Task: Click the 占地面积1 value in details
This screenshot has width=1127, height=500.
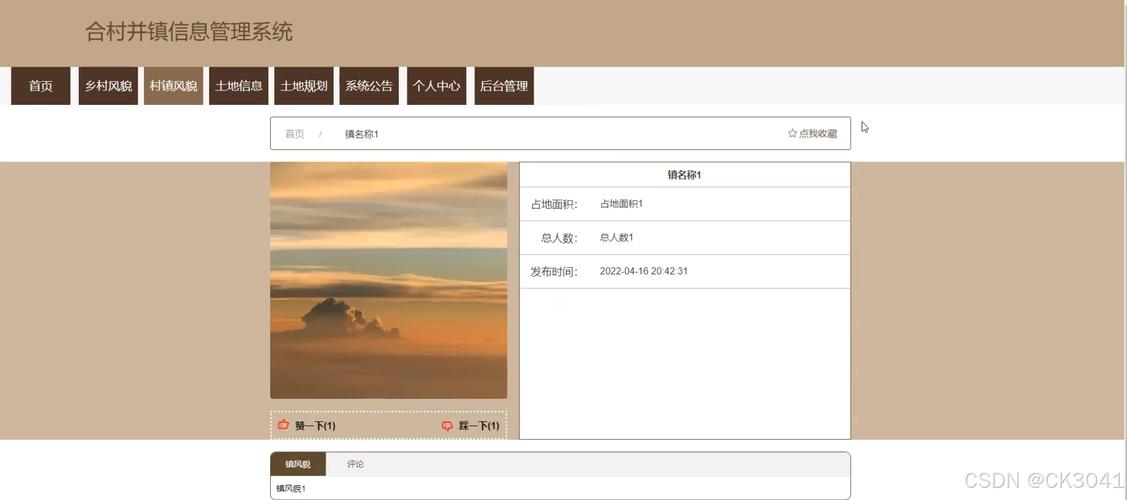Action: tap(621, 204)
